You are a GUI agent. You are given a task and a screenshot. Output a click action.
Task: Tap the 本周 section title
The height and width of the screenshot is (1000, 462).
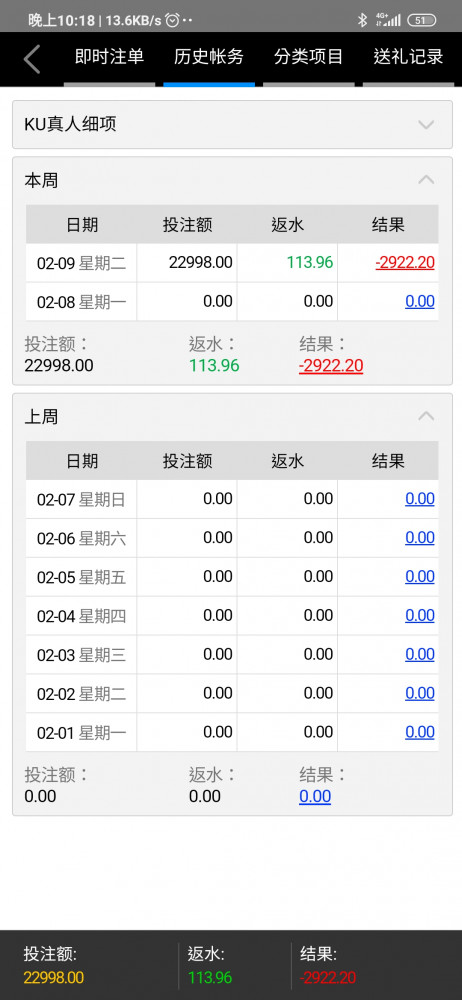coord(41,180)
